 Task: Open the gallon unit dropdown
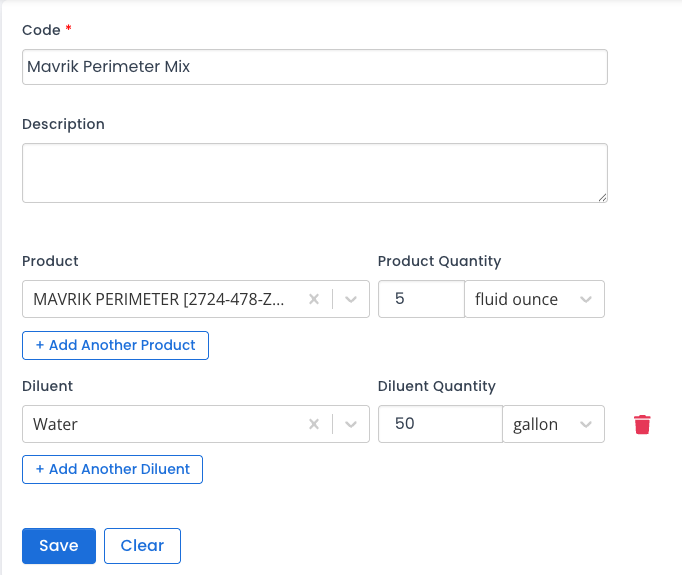coord(553,424)
